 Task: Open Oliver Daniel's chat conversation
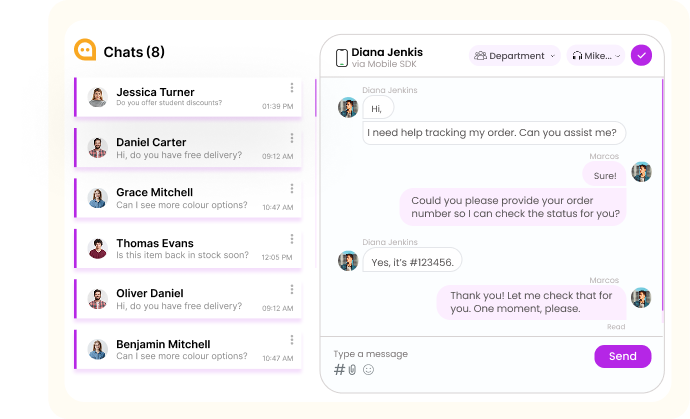pos(180,299)
